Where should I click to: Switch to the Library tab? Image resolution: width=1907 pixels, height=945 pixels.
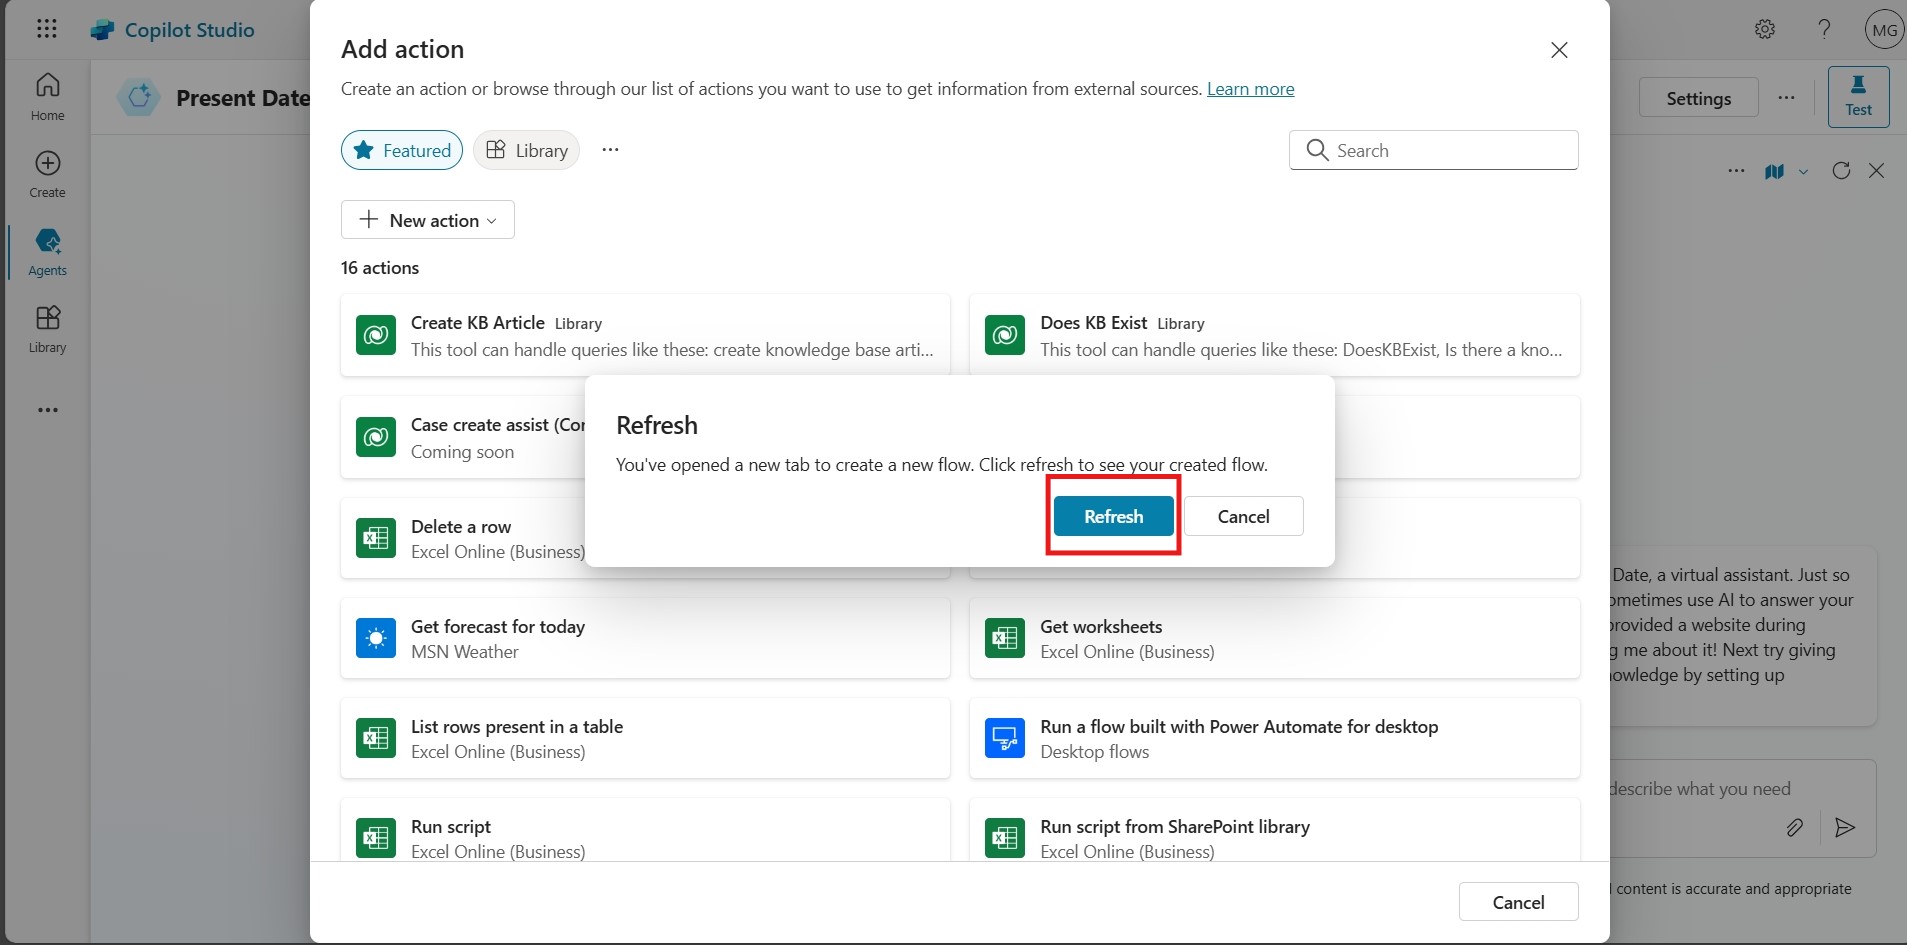click(527, 150)
